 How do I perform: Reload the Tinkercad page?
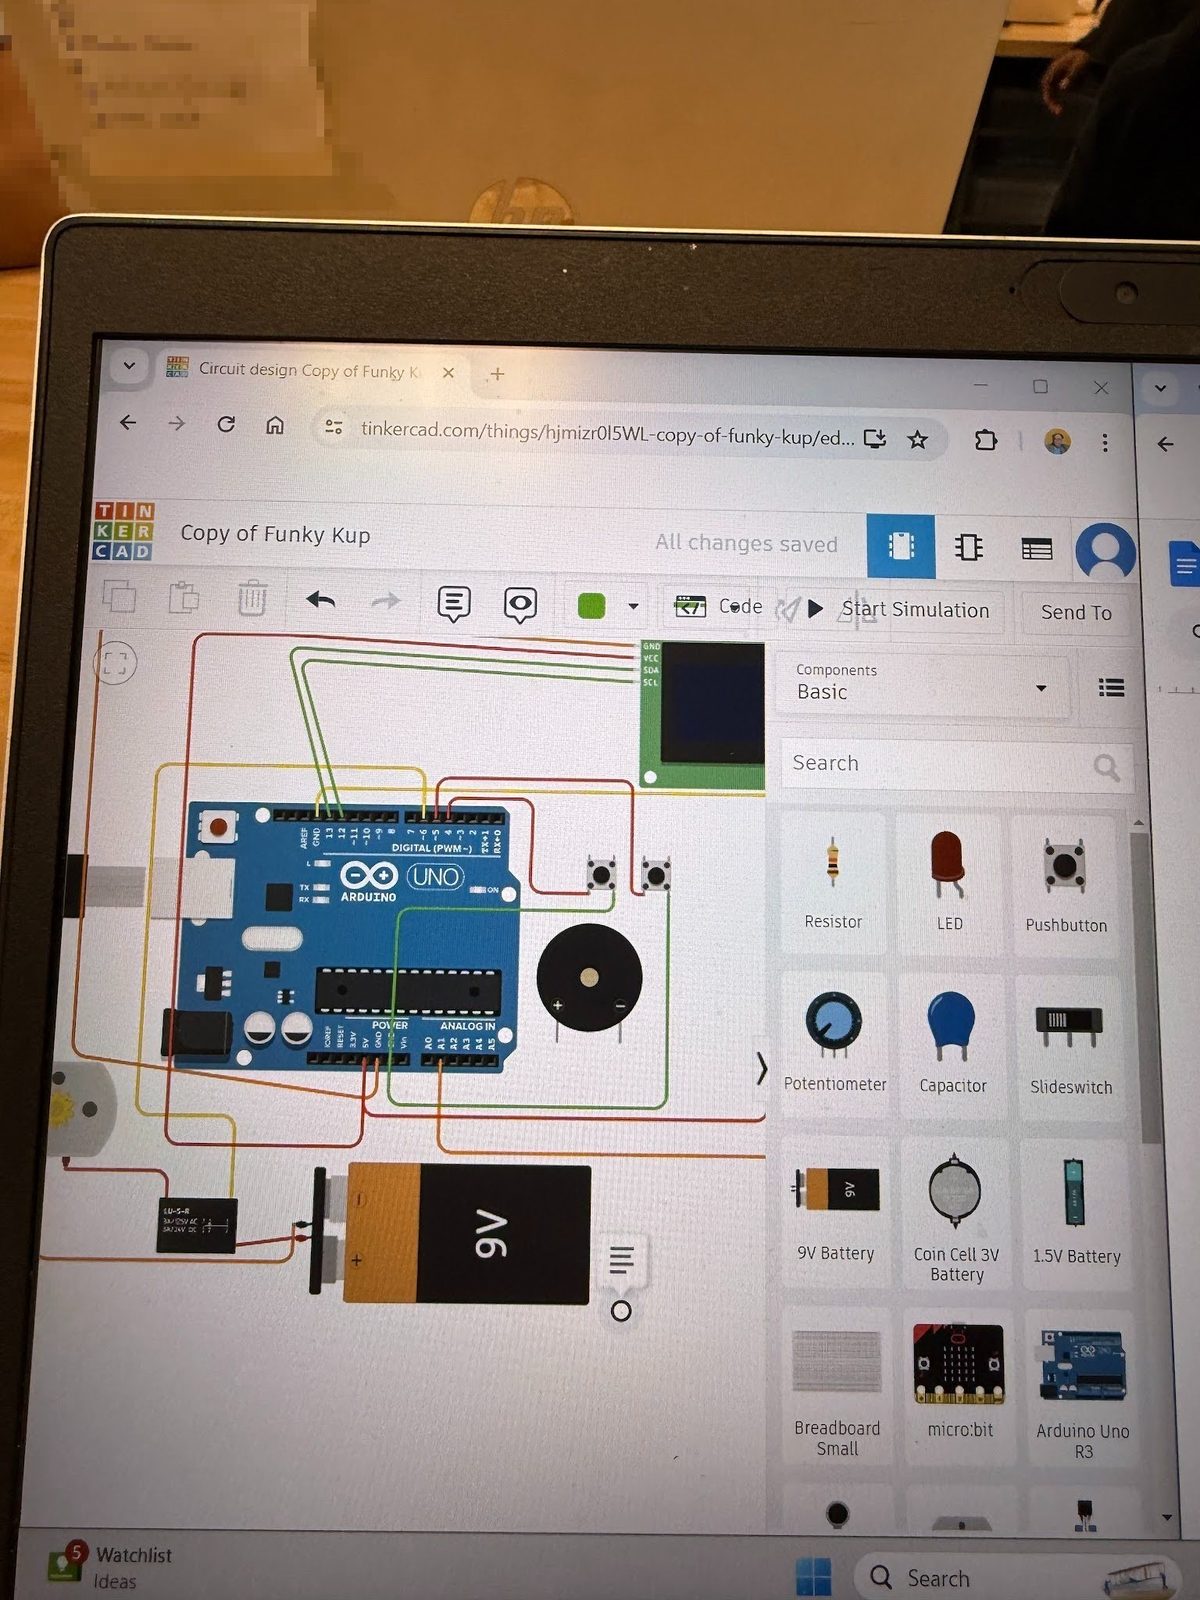pos(226,424)
